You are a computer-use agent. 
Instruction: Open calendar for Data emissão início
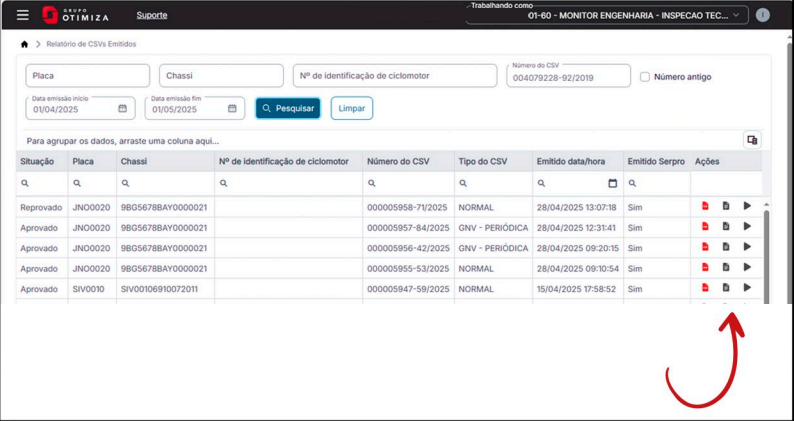[x=123, y=108]
